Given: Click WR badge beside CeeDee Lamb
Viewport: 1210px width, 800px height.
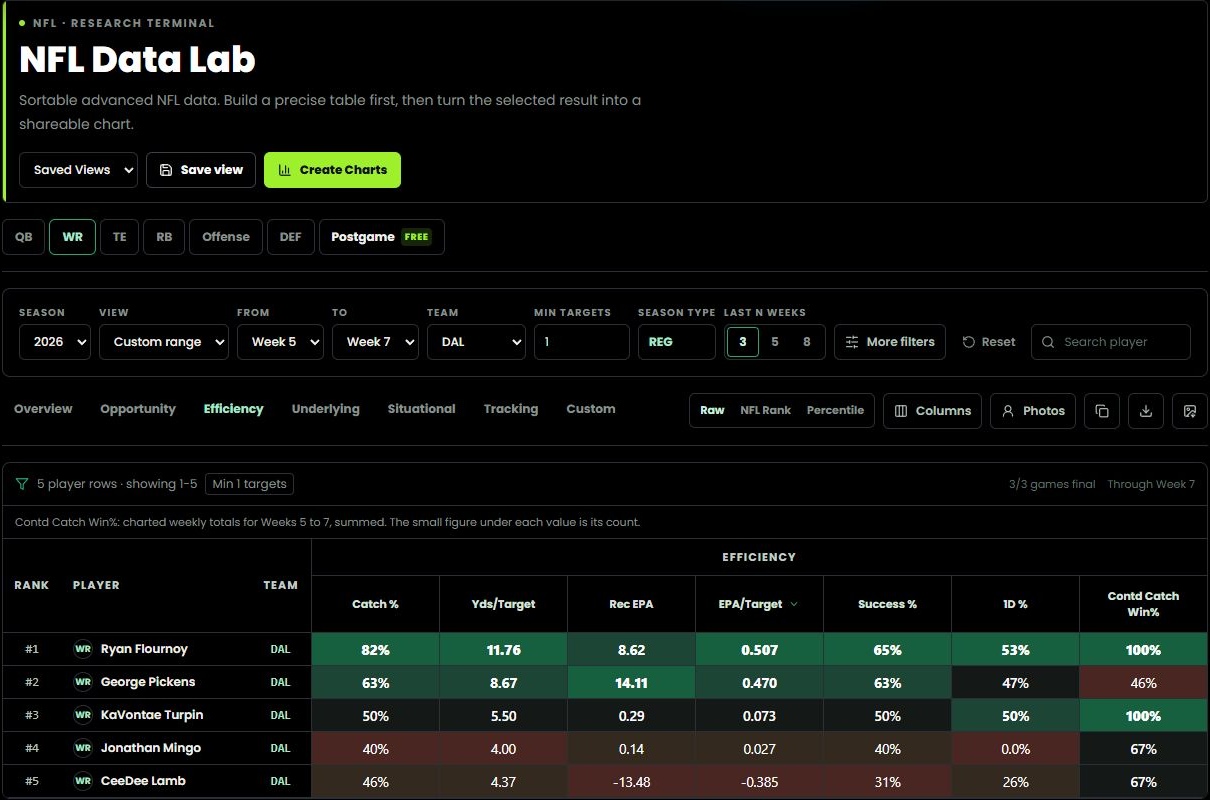Looking at the screenshot, I should [82, 781].
